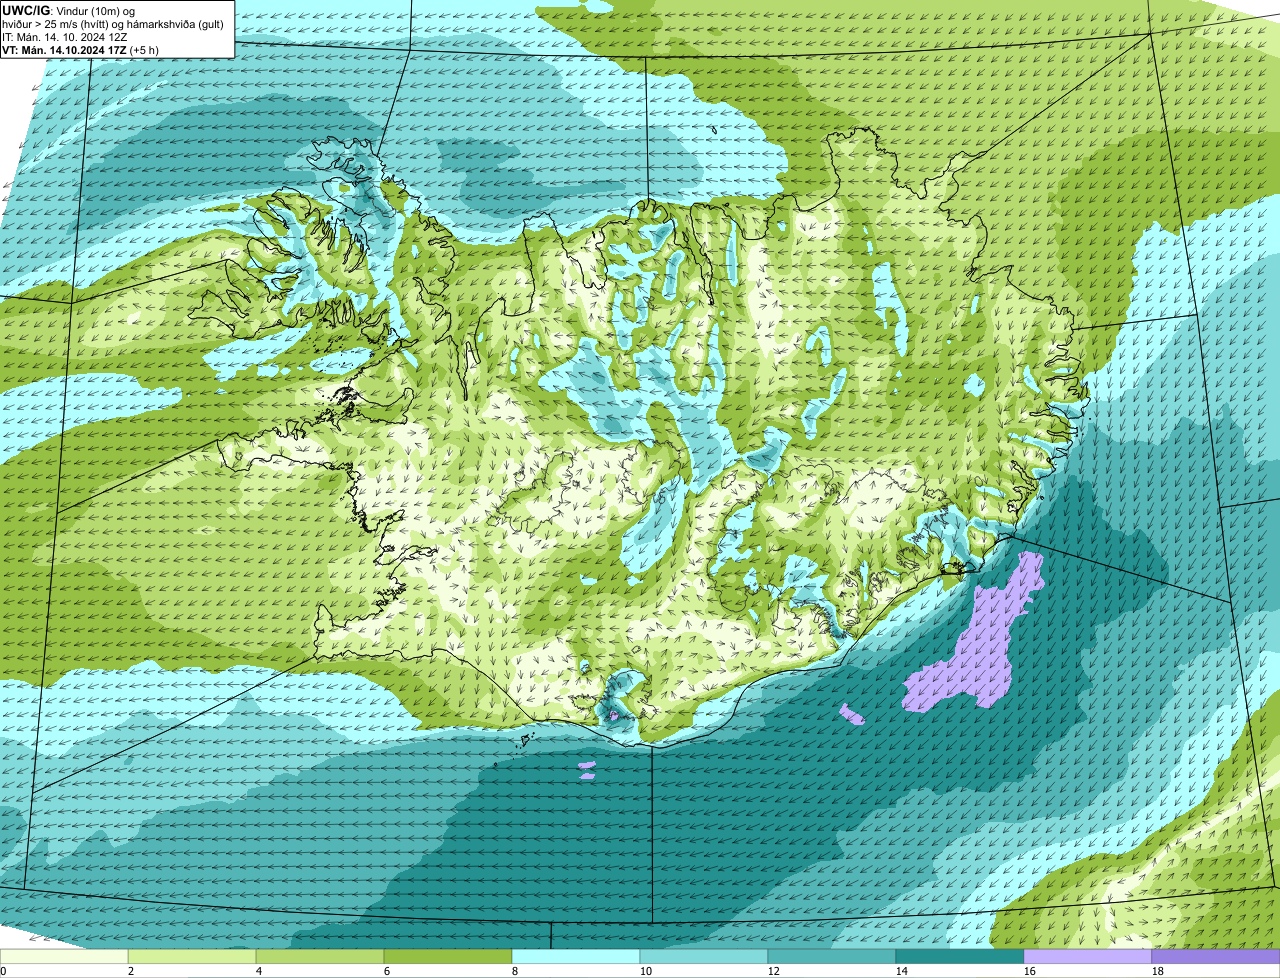This screenshot has width=1280, height=978.
Task: Select the 8–10 m/s pale cyan legend swatch
Action: click(576, 957)
